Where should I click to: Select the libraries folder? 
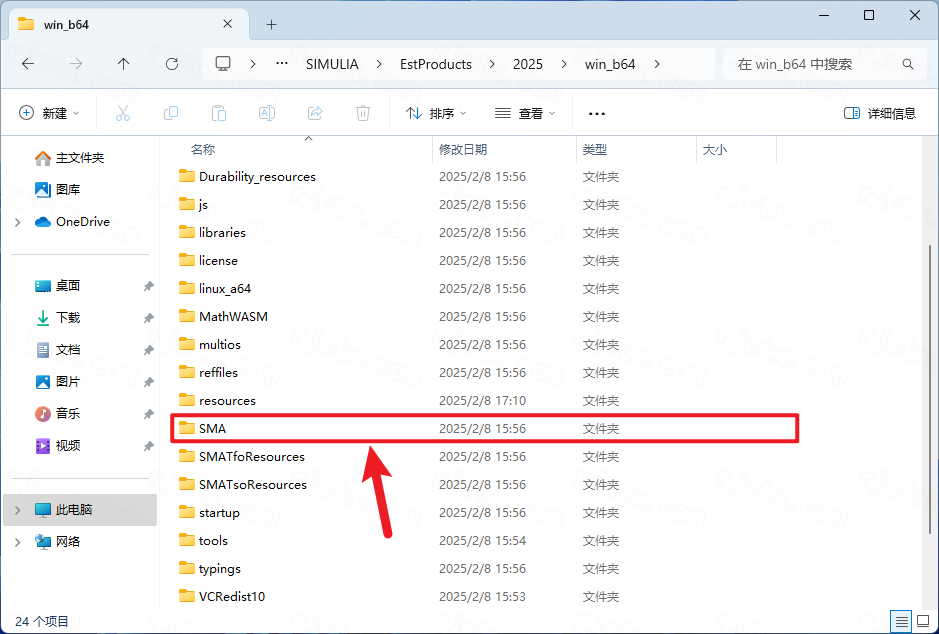213,232
